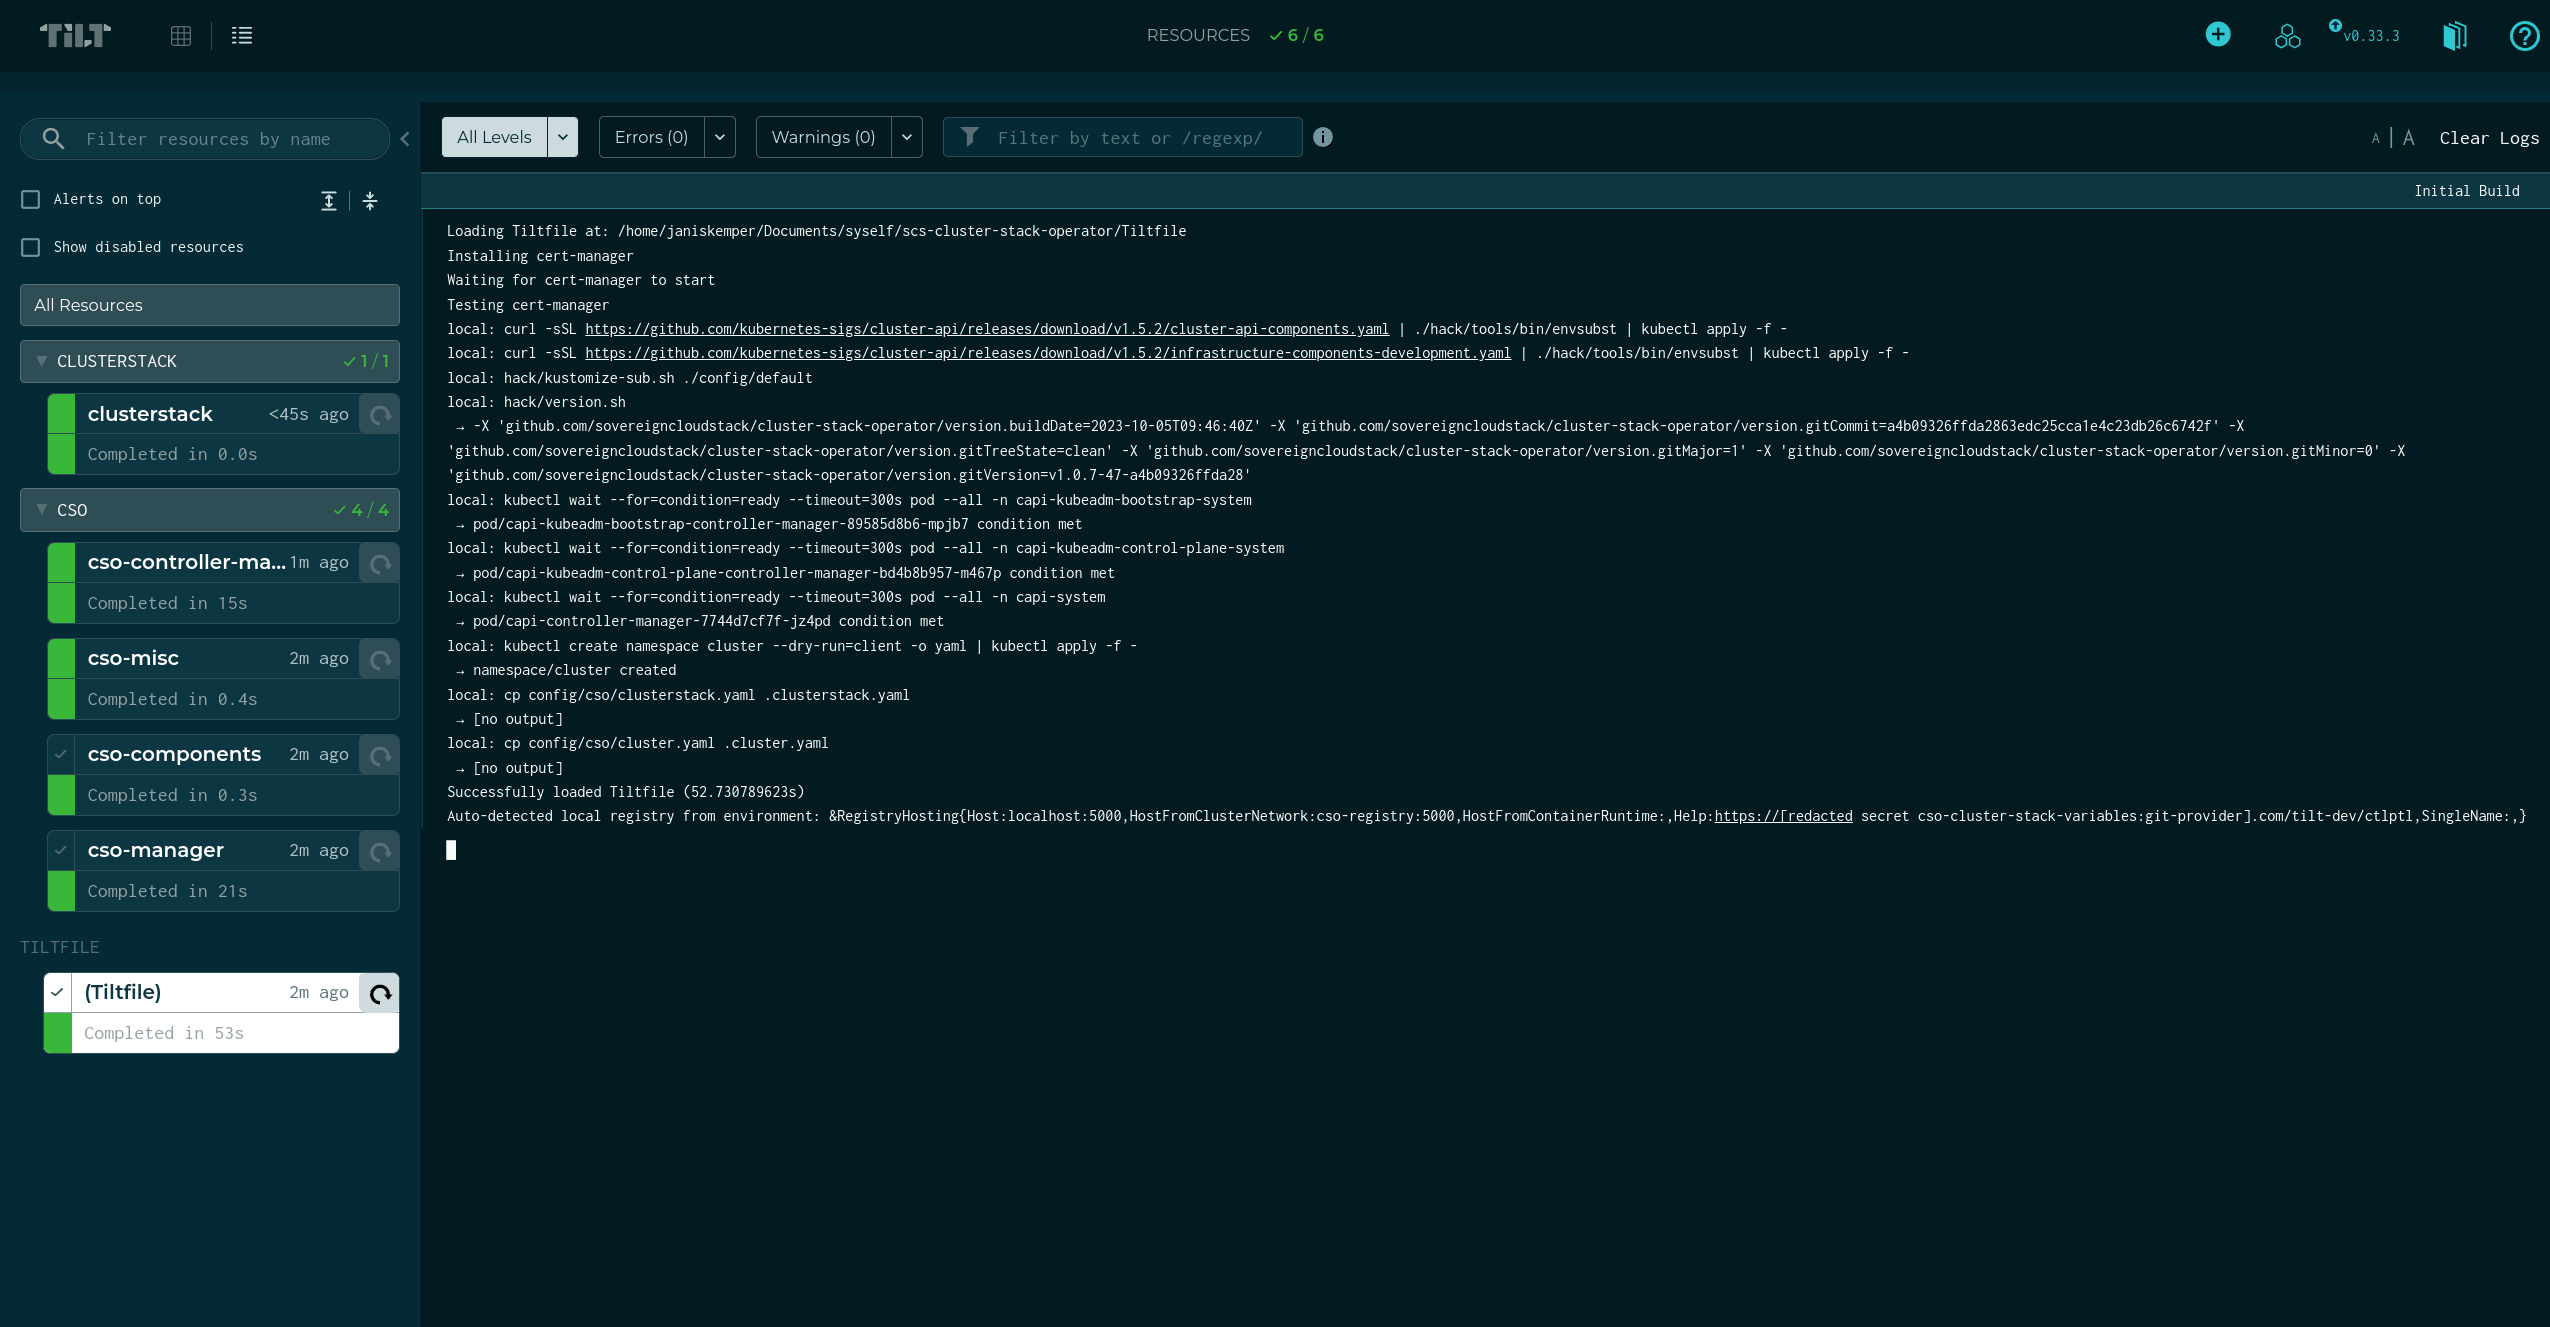Select the All Levels log filter

click(x=495, y=137)
